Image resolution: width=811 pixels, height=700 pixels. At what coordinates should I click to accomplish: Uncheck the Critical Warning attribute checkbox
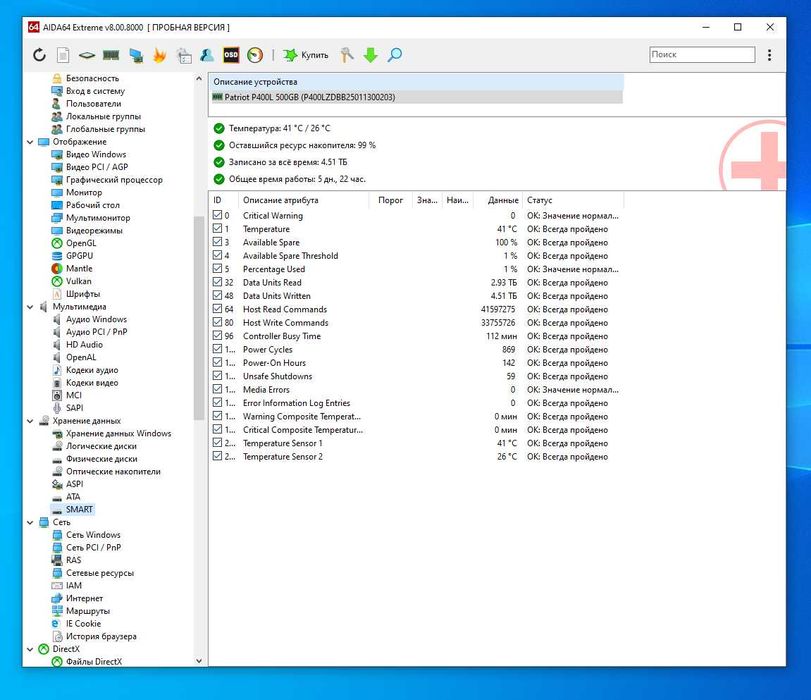(x=218, y=215)
